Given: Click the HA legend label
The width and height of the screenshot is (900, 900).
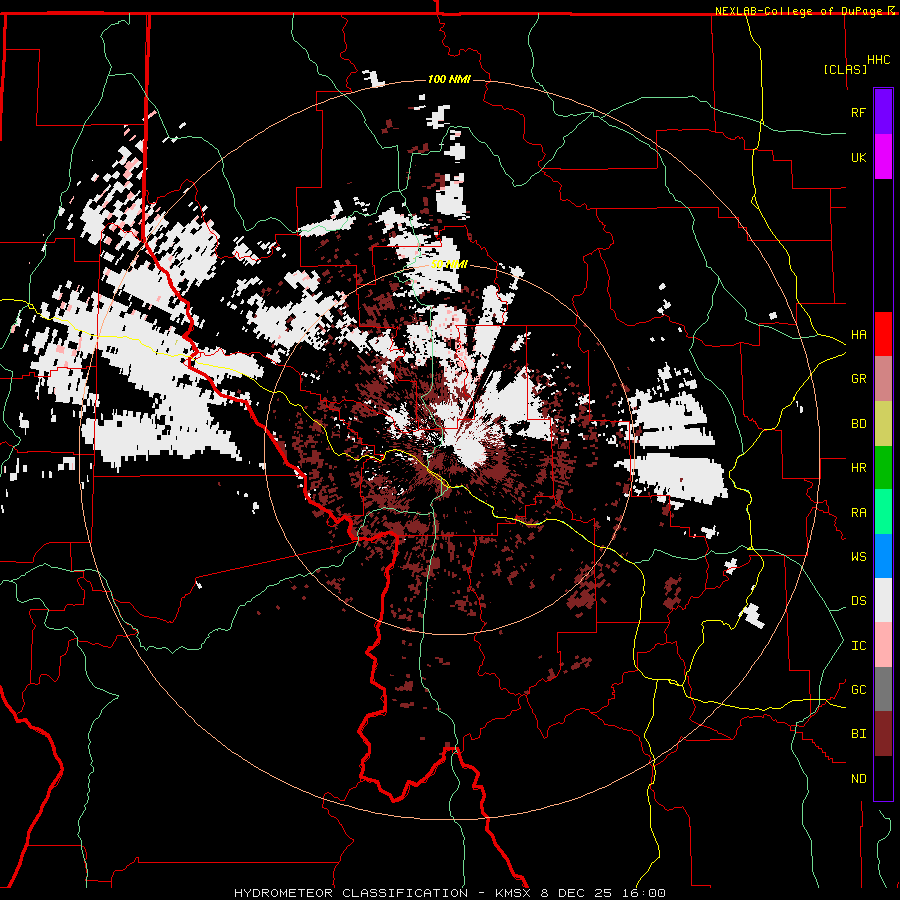Looking at the screenshot, I should (x=858, y=334).
